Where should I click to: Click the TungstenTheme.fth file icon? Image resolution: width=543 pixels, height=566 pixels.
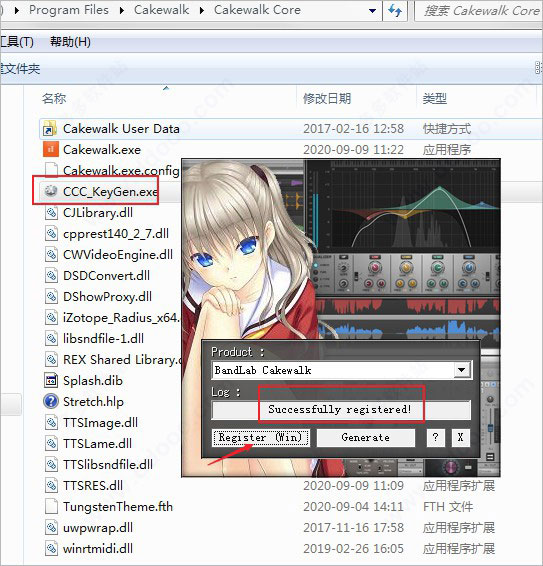pyautogui.click(x=51, y=506)
